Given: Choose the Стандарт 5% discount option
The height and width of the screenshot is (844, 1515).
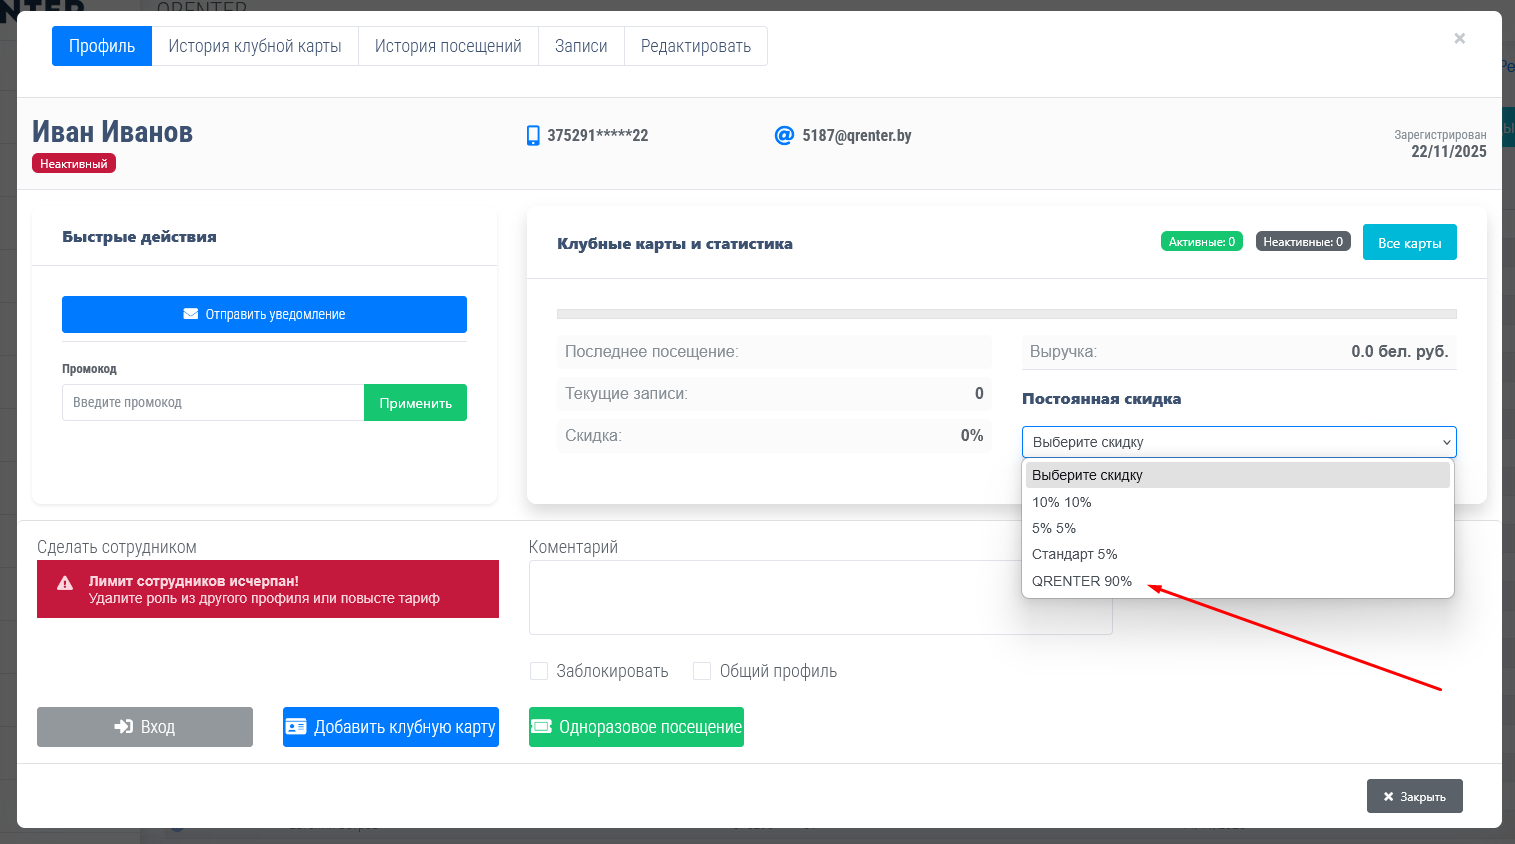Looking at the screenshot, I should pyautogui.click(x=1075, y=554).
